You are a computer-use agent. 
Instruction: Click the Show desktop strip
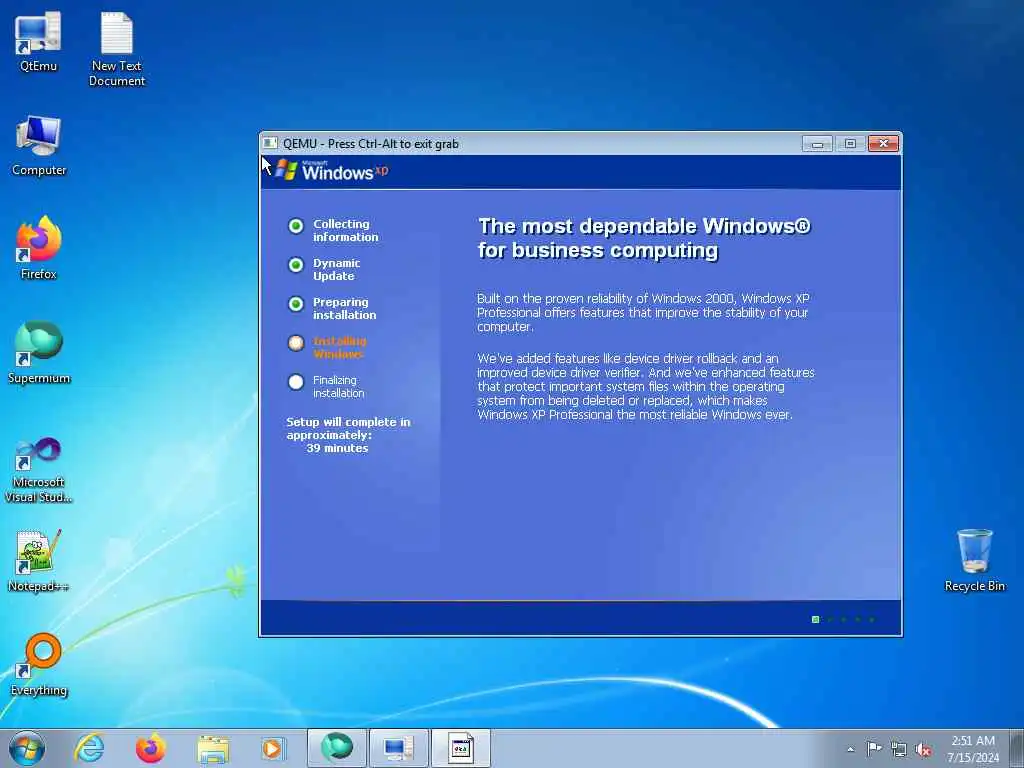point(1017,748)
